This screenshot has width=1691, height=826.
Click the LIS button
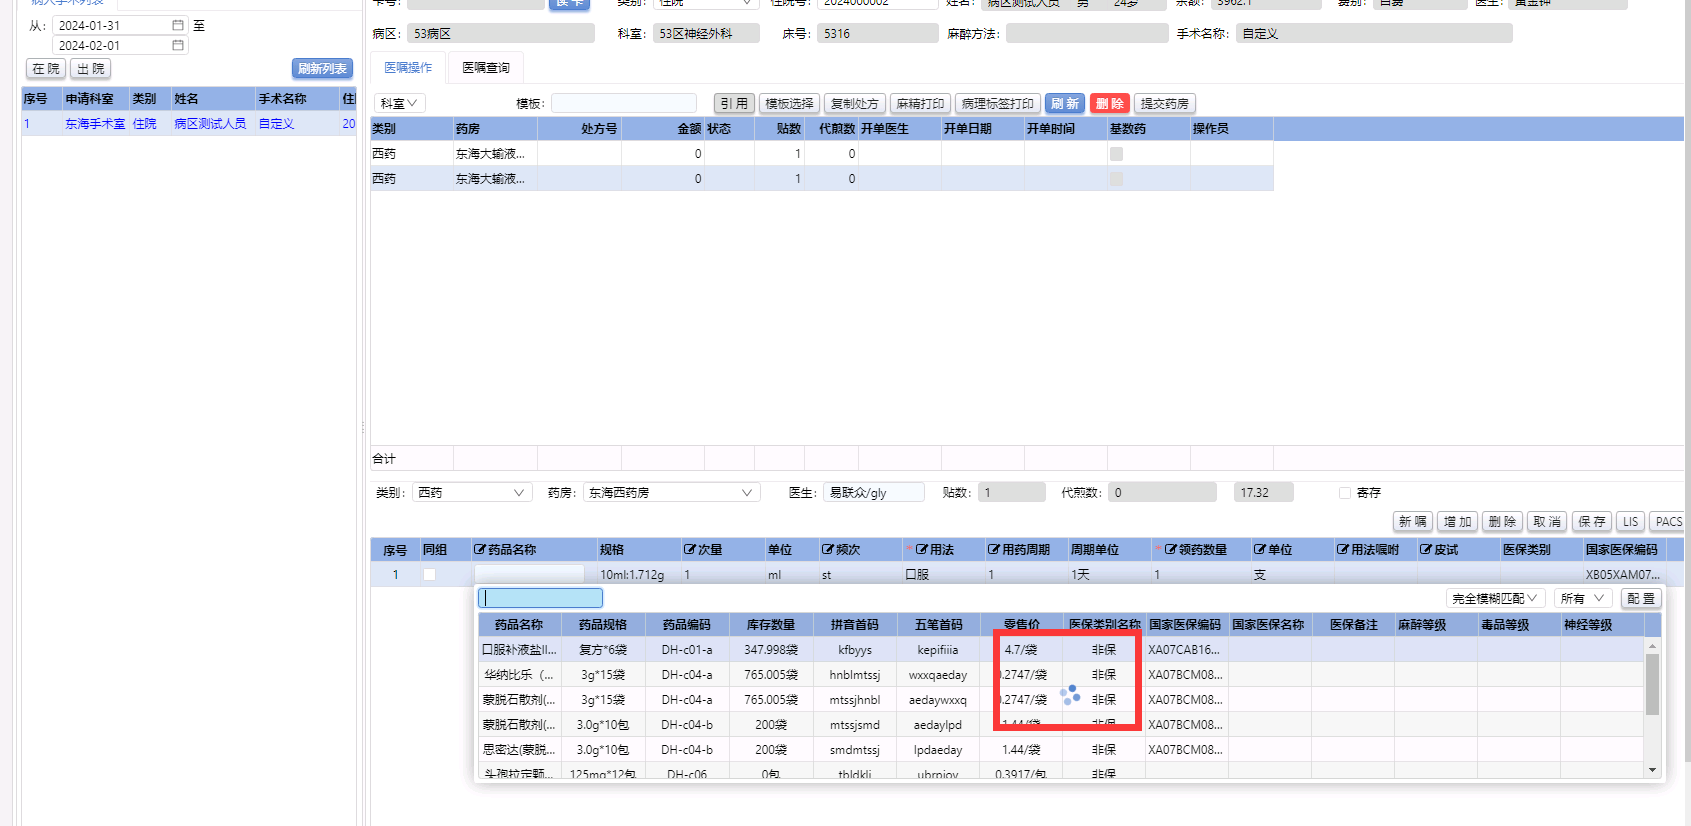tap(1630, 522)
